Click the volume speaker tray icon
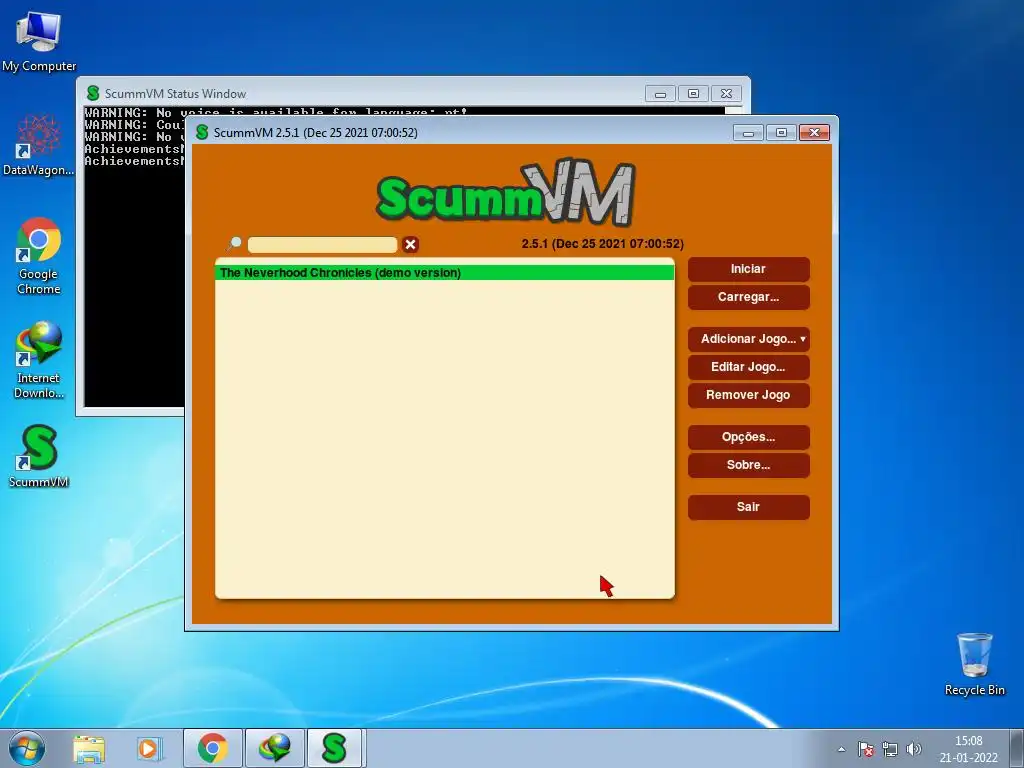1024x768 pixels. click(914, 749)
